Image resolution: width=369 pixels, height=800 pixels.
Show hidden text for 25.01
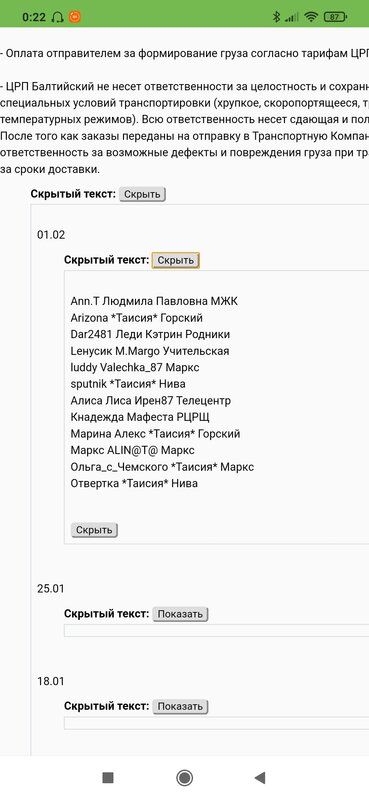point(180,614)
